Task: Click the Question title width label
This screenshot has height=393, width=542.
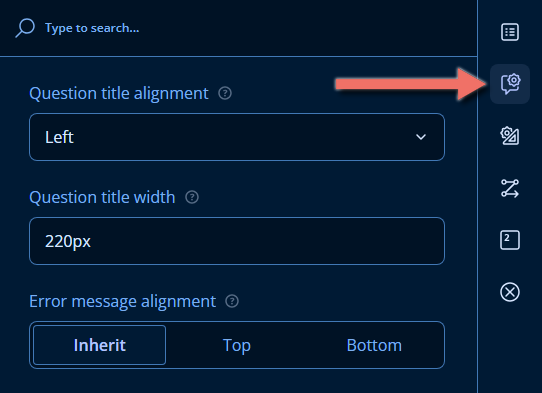Action: pyautogui.click(x=102, y=197)
